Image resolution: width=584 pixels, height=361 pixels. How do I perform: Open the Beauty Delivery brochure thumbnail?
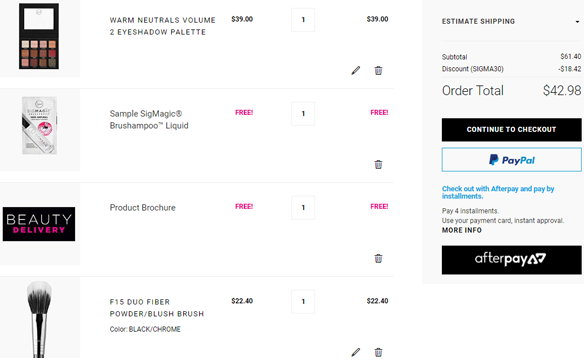click(39, 224)
